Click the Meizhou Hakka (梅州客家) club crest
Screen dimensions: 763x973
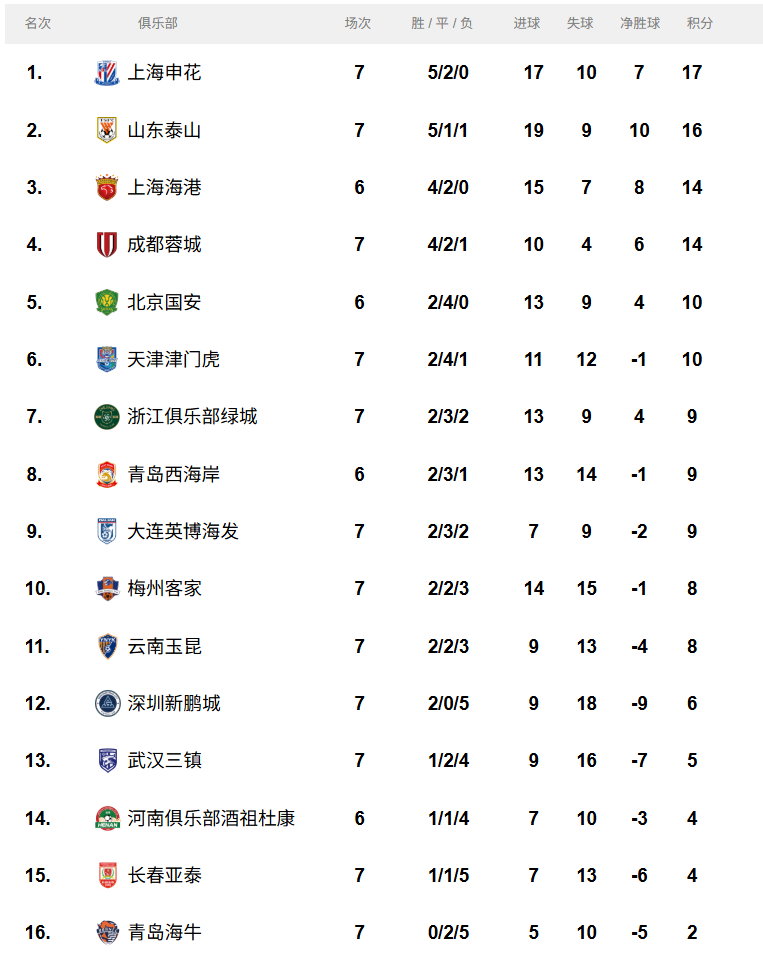pyautogui.click(x=106, y=589)
